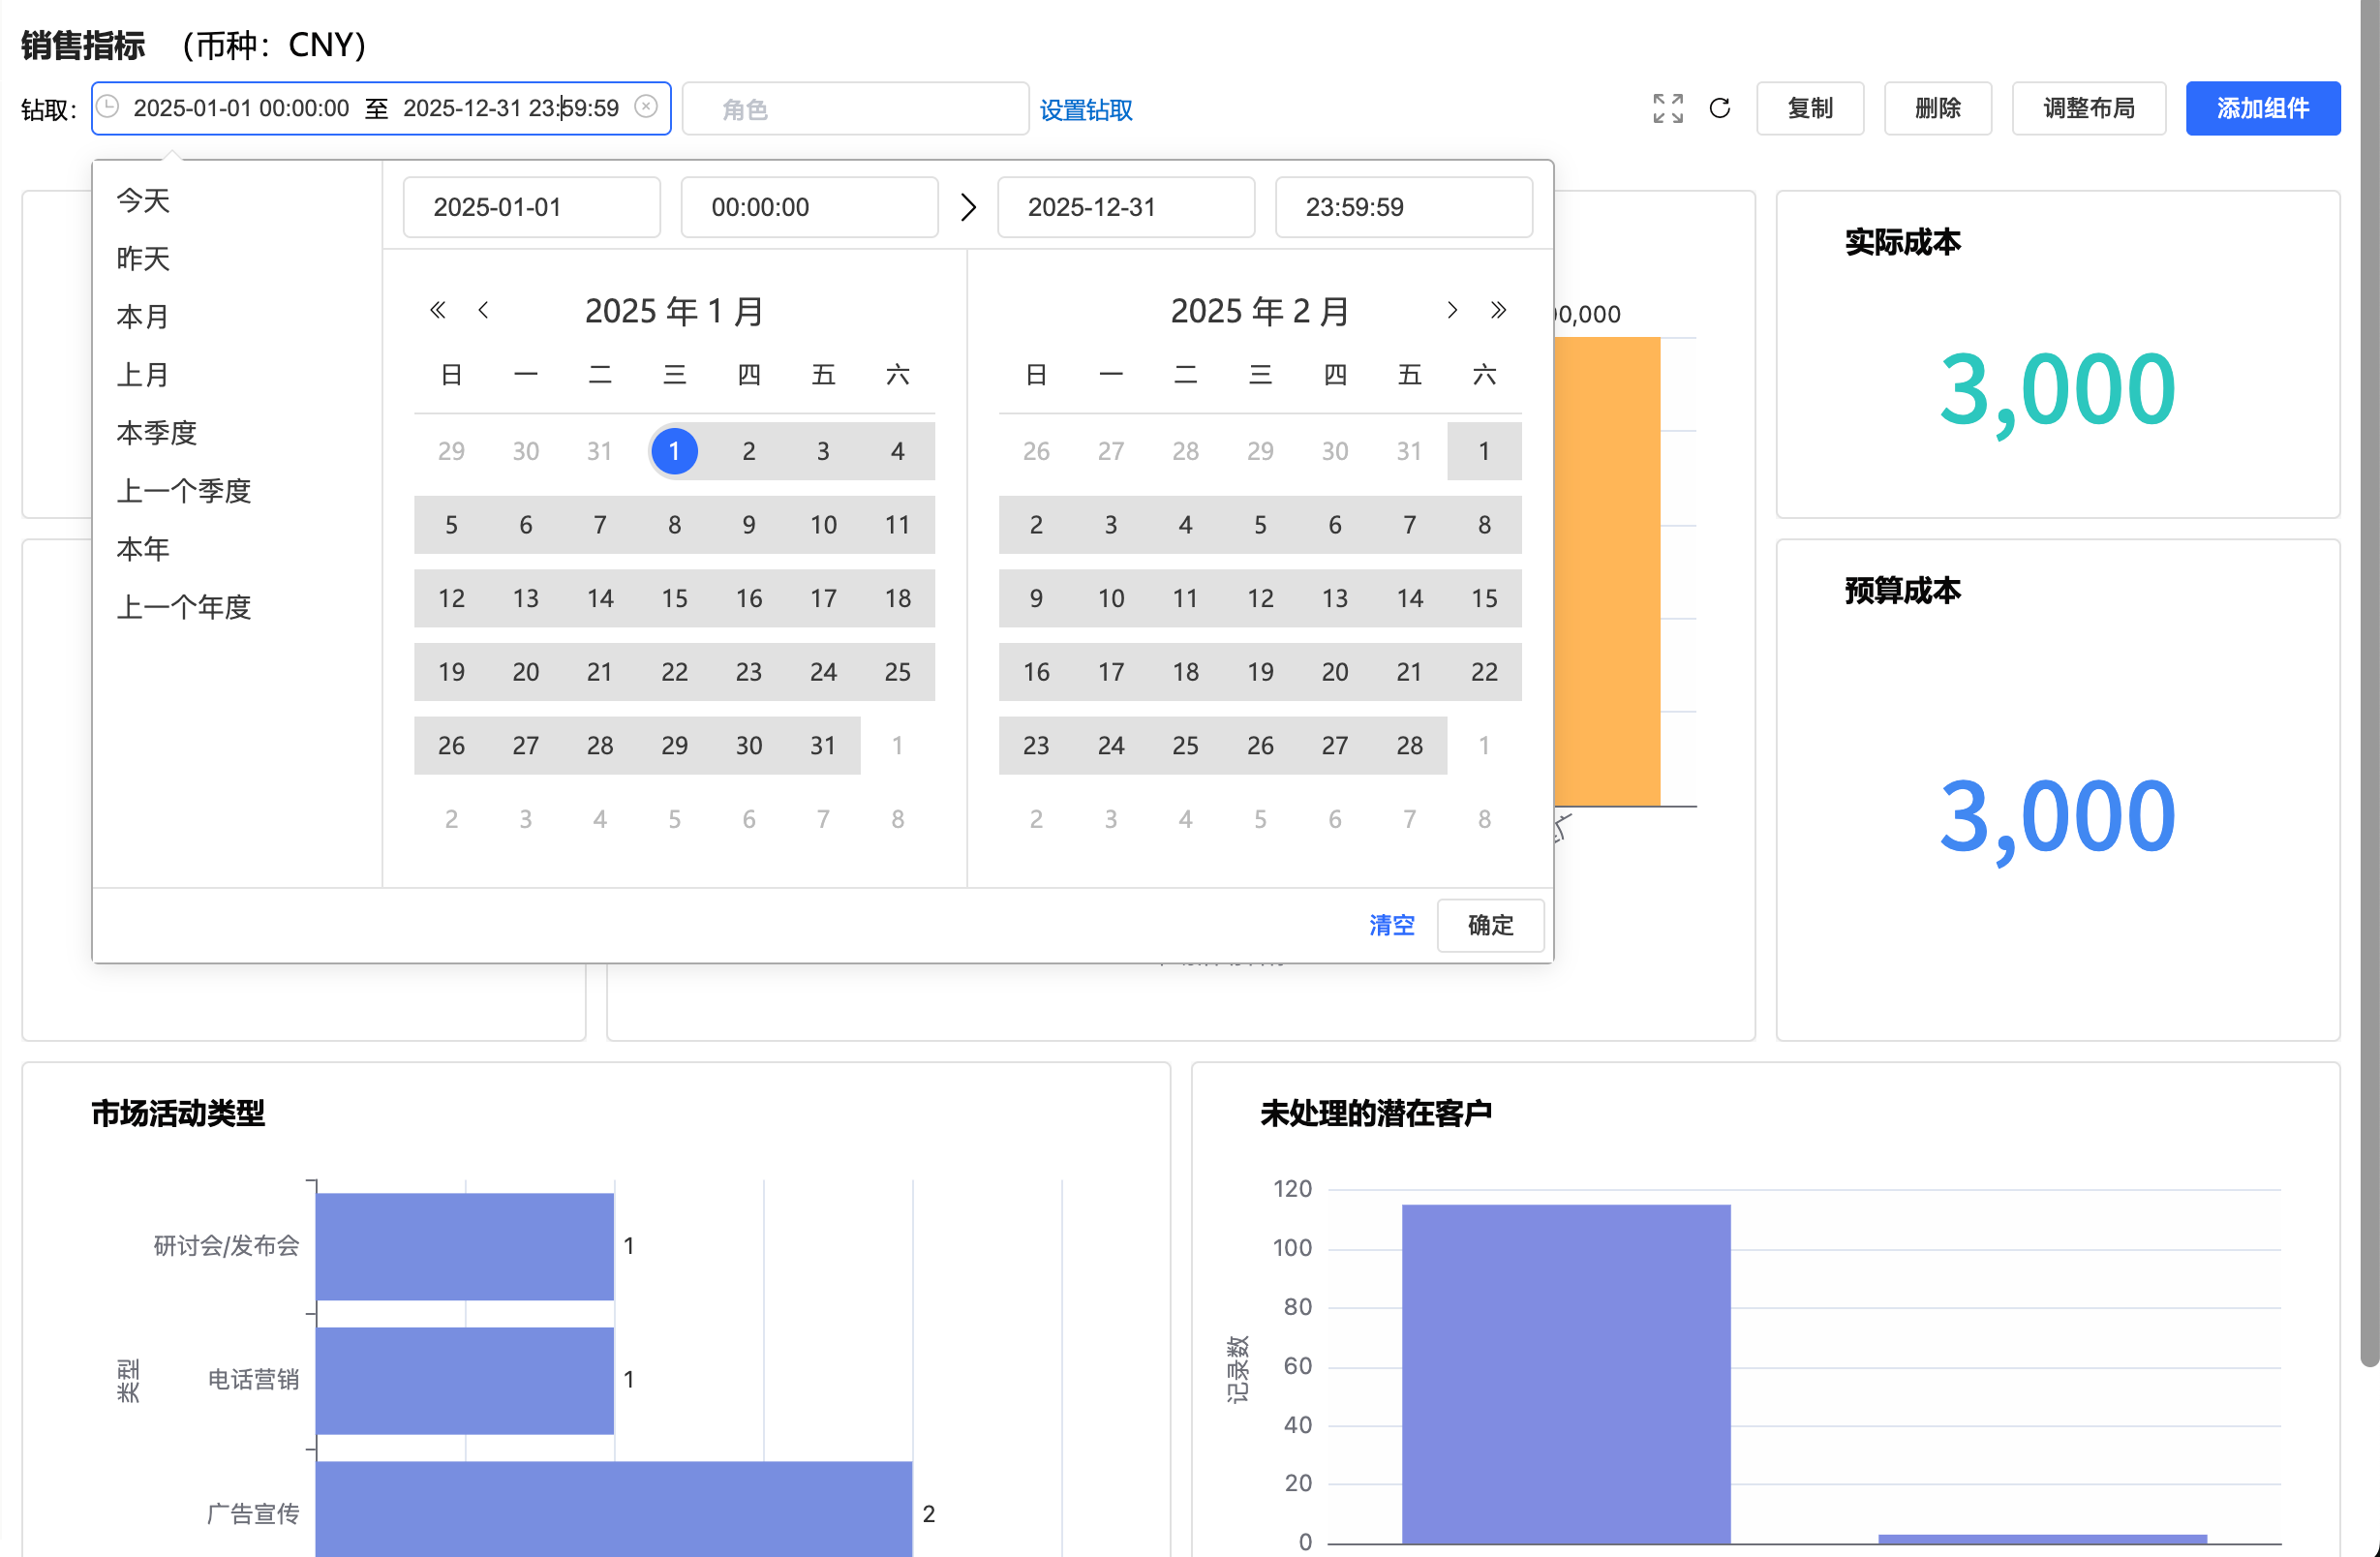Screen dimensions: 2380x1557
Task: Go to next year with double-right arrow
Action: pyautogui.click(x=1498, y=310)
